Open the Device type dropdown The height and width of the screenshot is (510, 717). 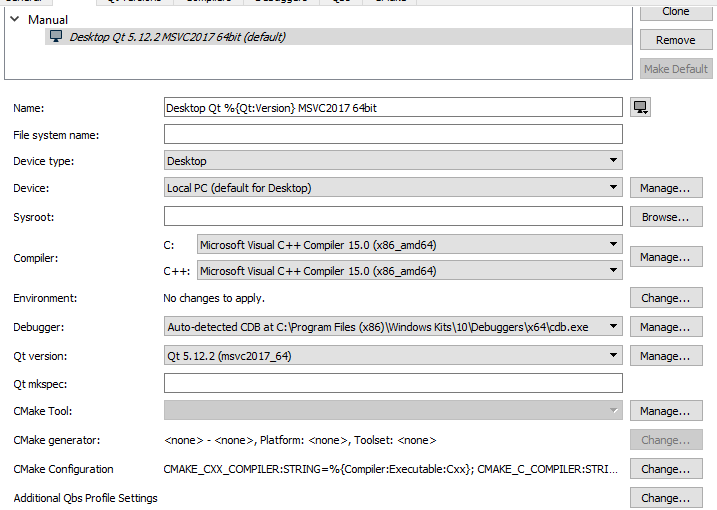(393, 161)
